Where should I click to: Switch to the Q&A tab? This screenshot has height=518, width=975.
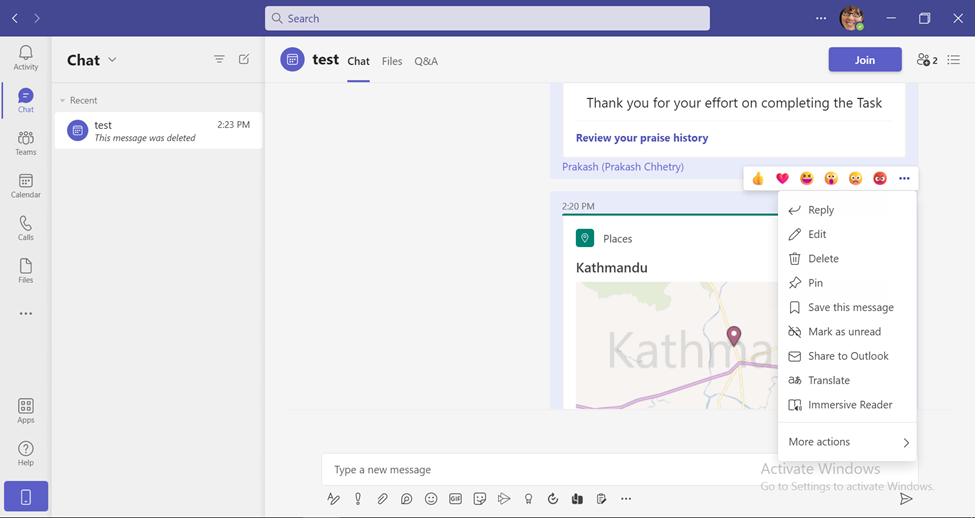[x=426, y=61]
